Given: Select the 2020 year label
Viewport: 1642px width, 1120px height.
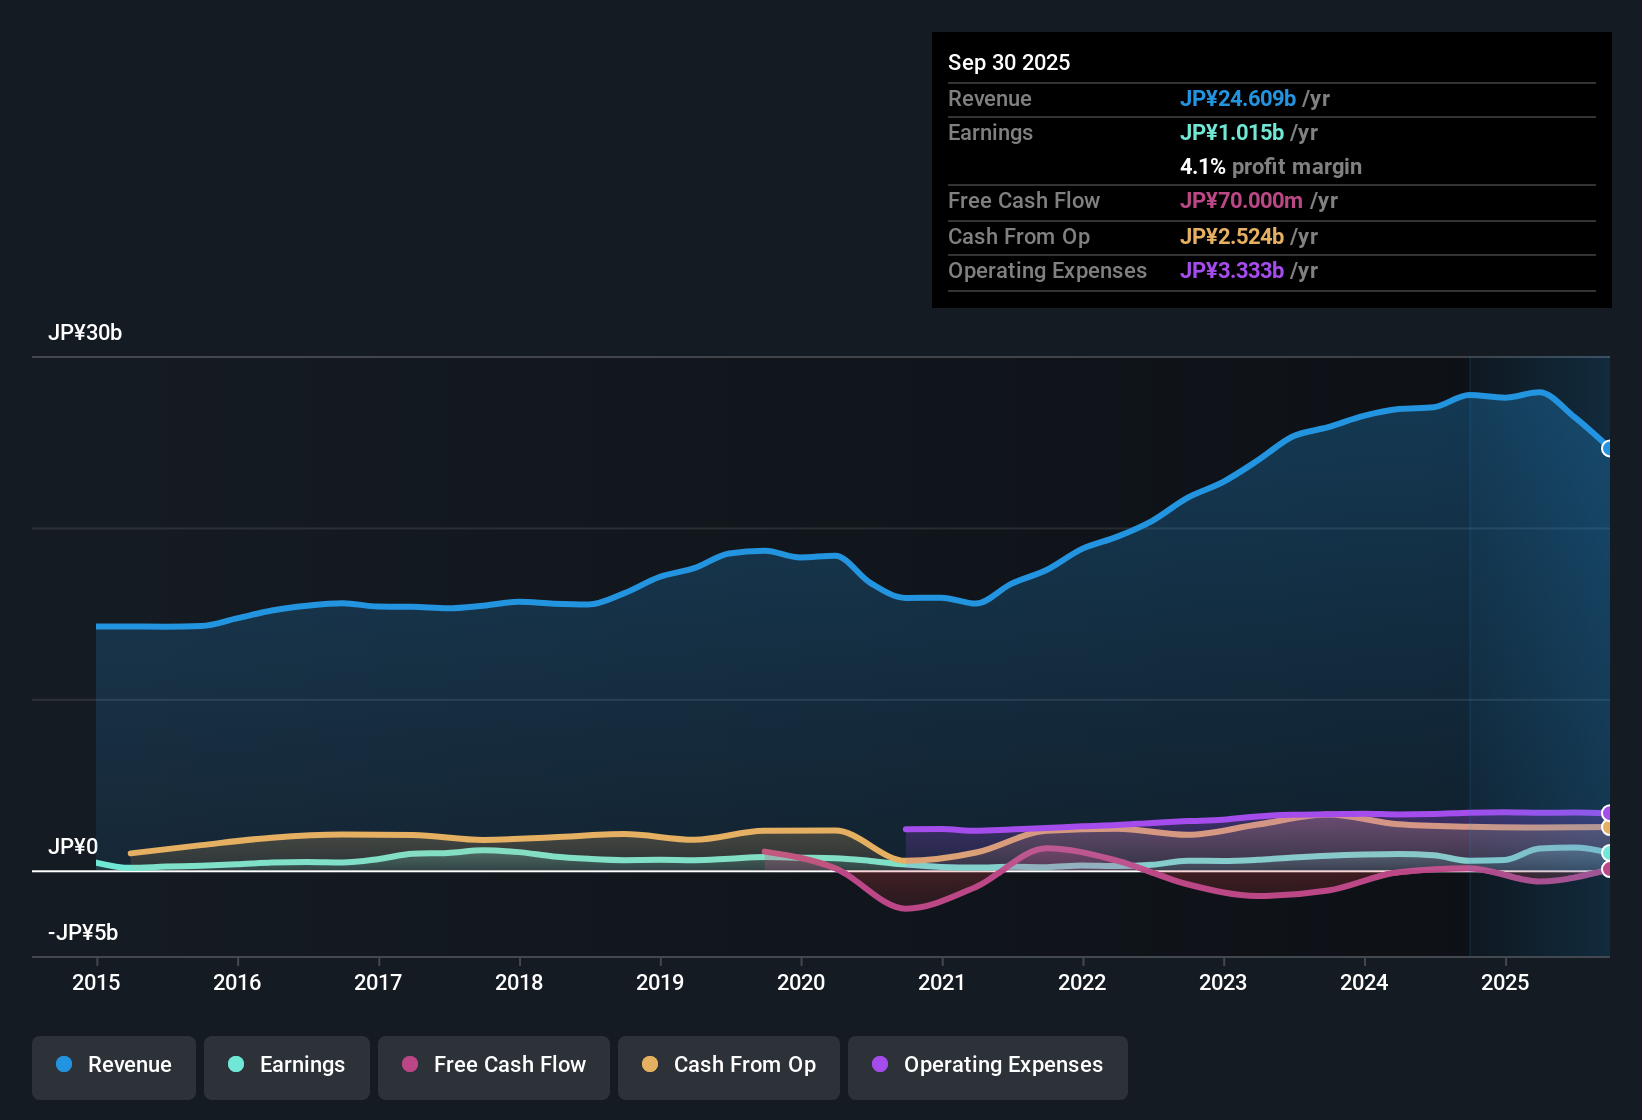Looking at the screenshot, I should [x=801, y=983].
